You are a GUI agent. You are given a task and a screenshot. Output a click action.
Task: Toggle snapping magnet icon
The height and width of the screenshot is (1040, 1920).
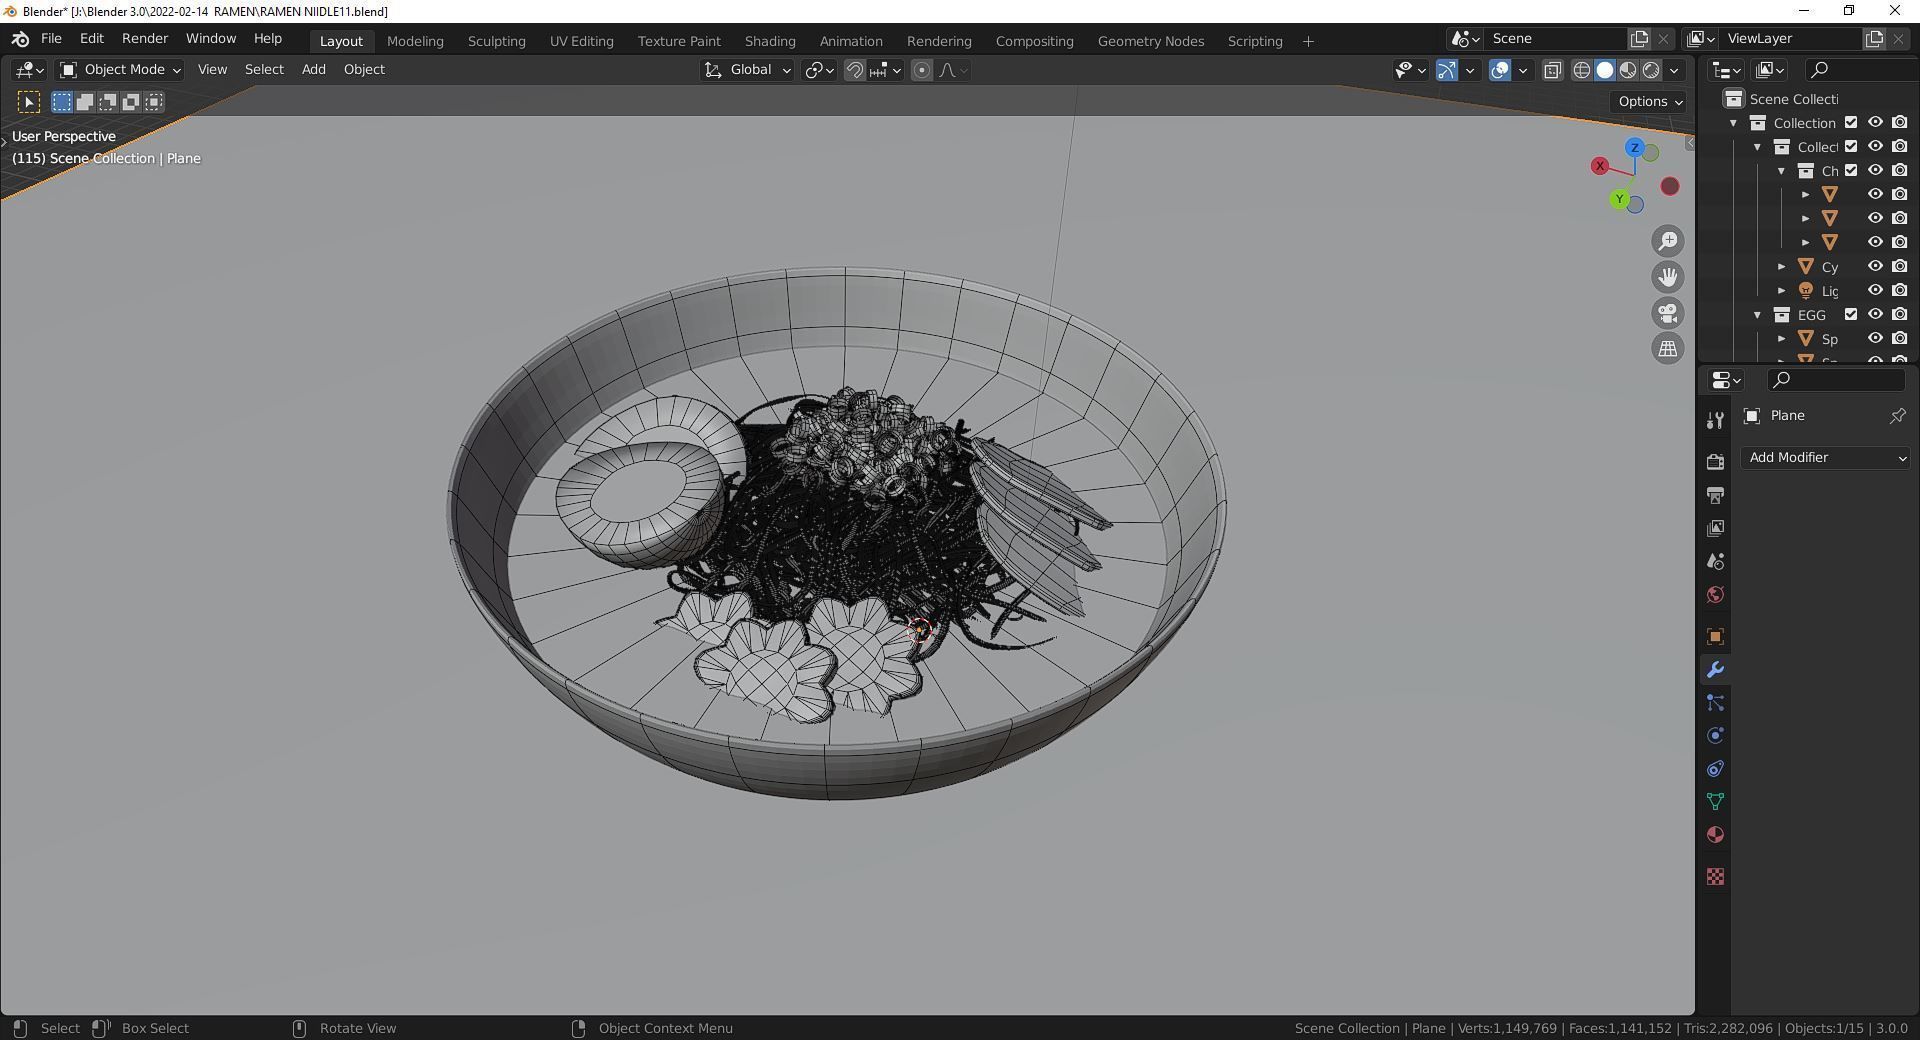point(855,70)
